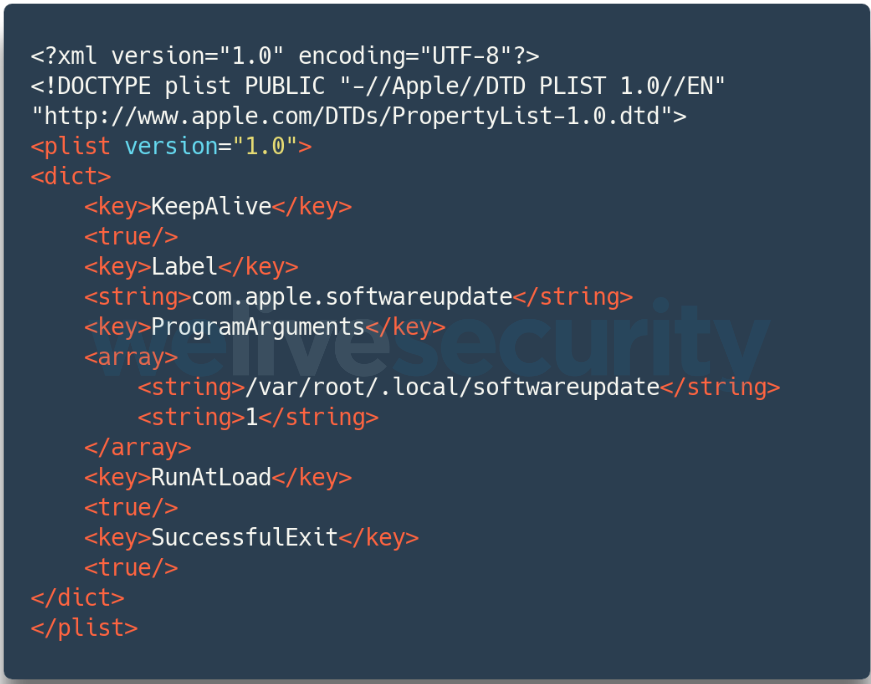This screenshot has height=684, width=871.
Task: Click the RunAtLoad key text
Action: 211,477
